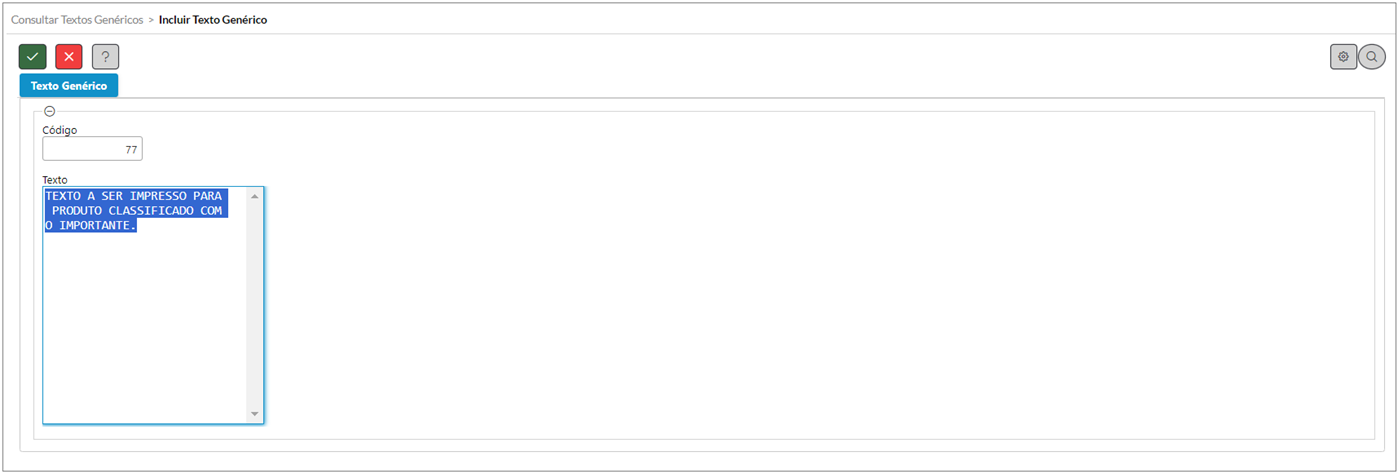Click the textarea scrollbar down arrow
The height and width of the screenshot is (474, 1398).
[254, 413]
